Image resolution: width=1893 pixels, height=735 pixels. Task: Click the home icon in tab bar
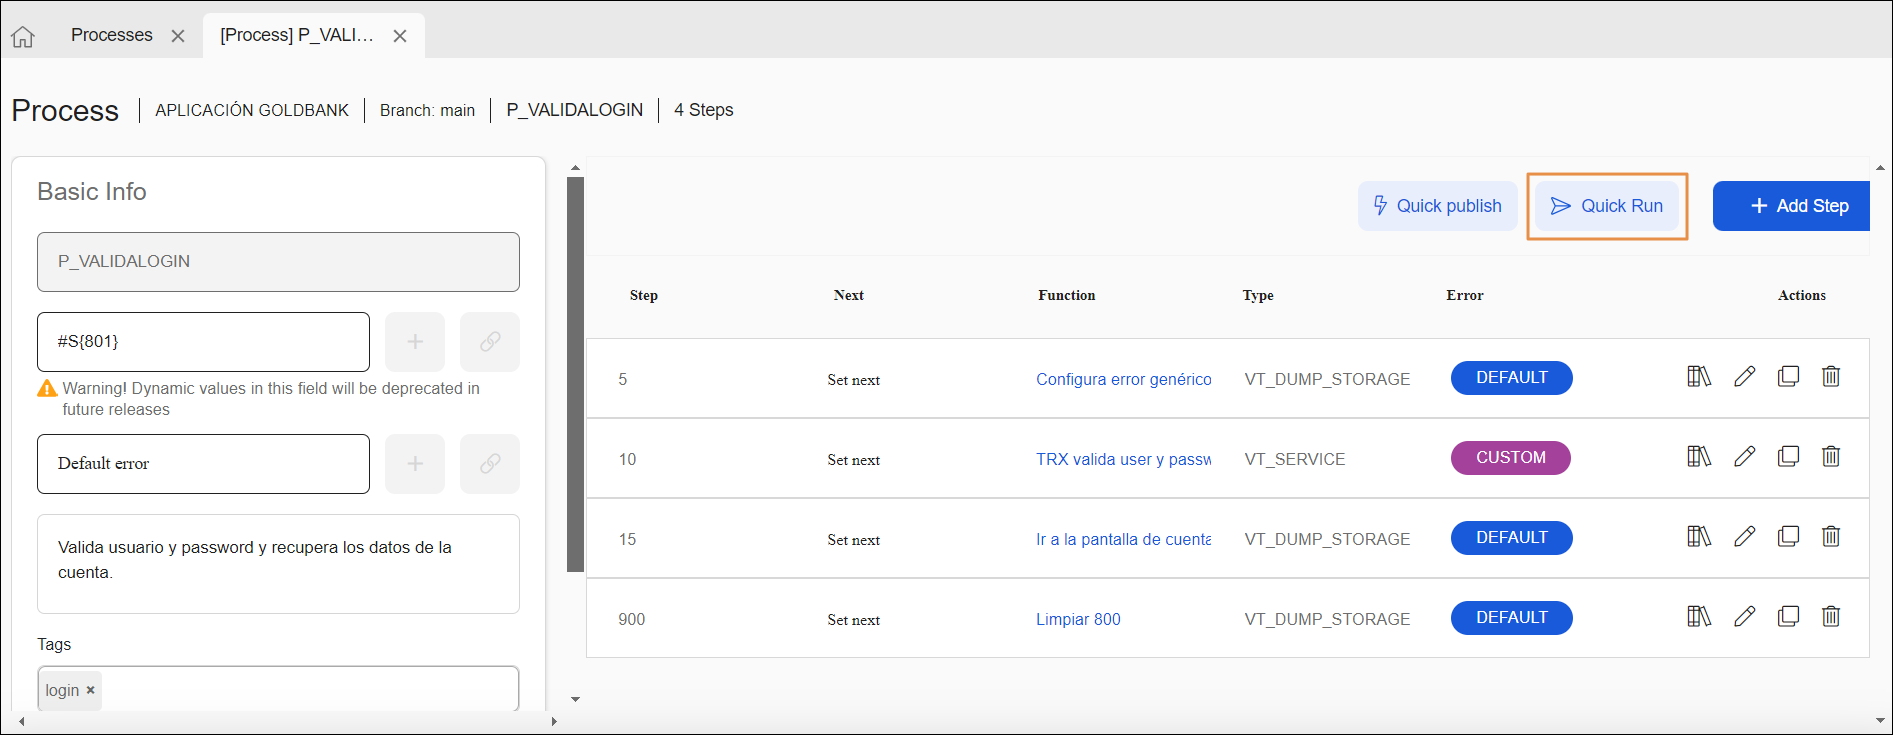(x=23, y=37)
